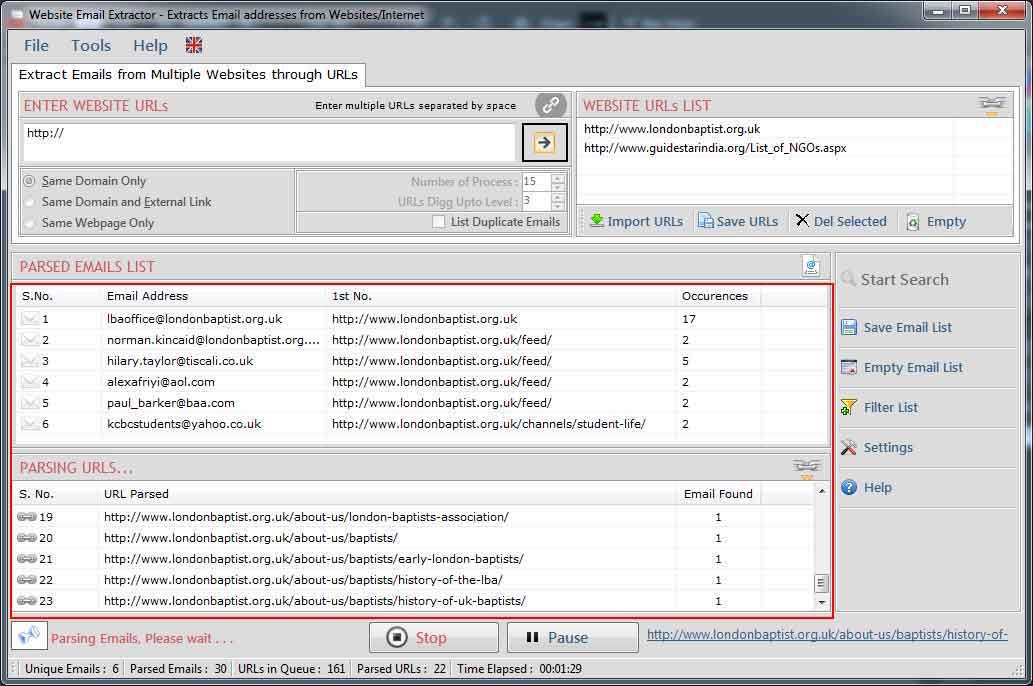Click envelope icon of email row 1
The height and width of the screenshot is (686, 1033).
(x=30, y=319)
